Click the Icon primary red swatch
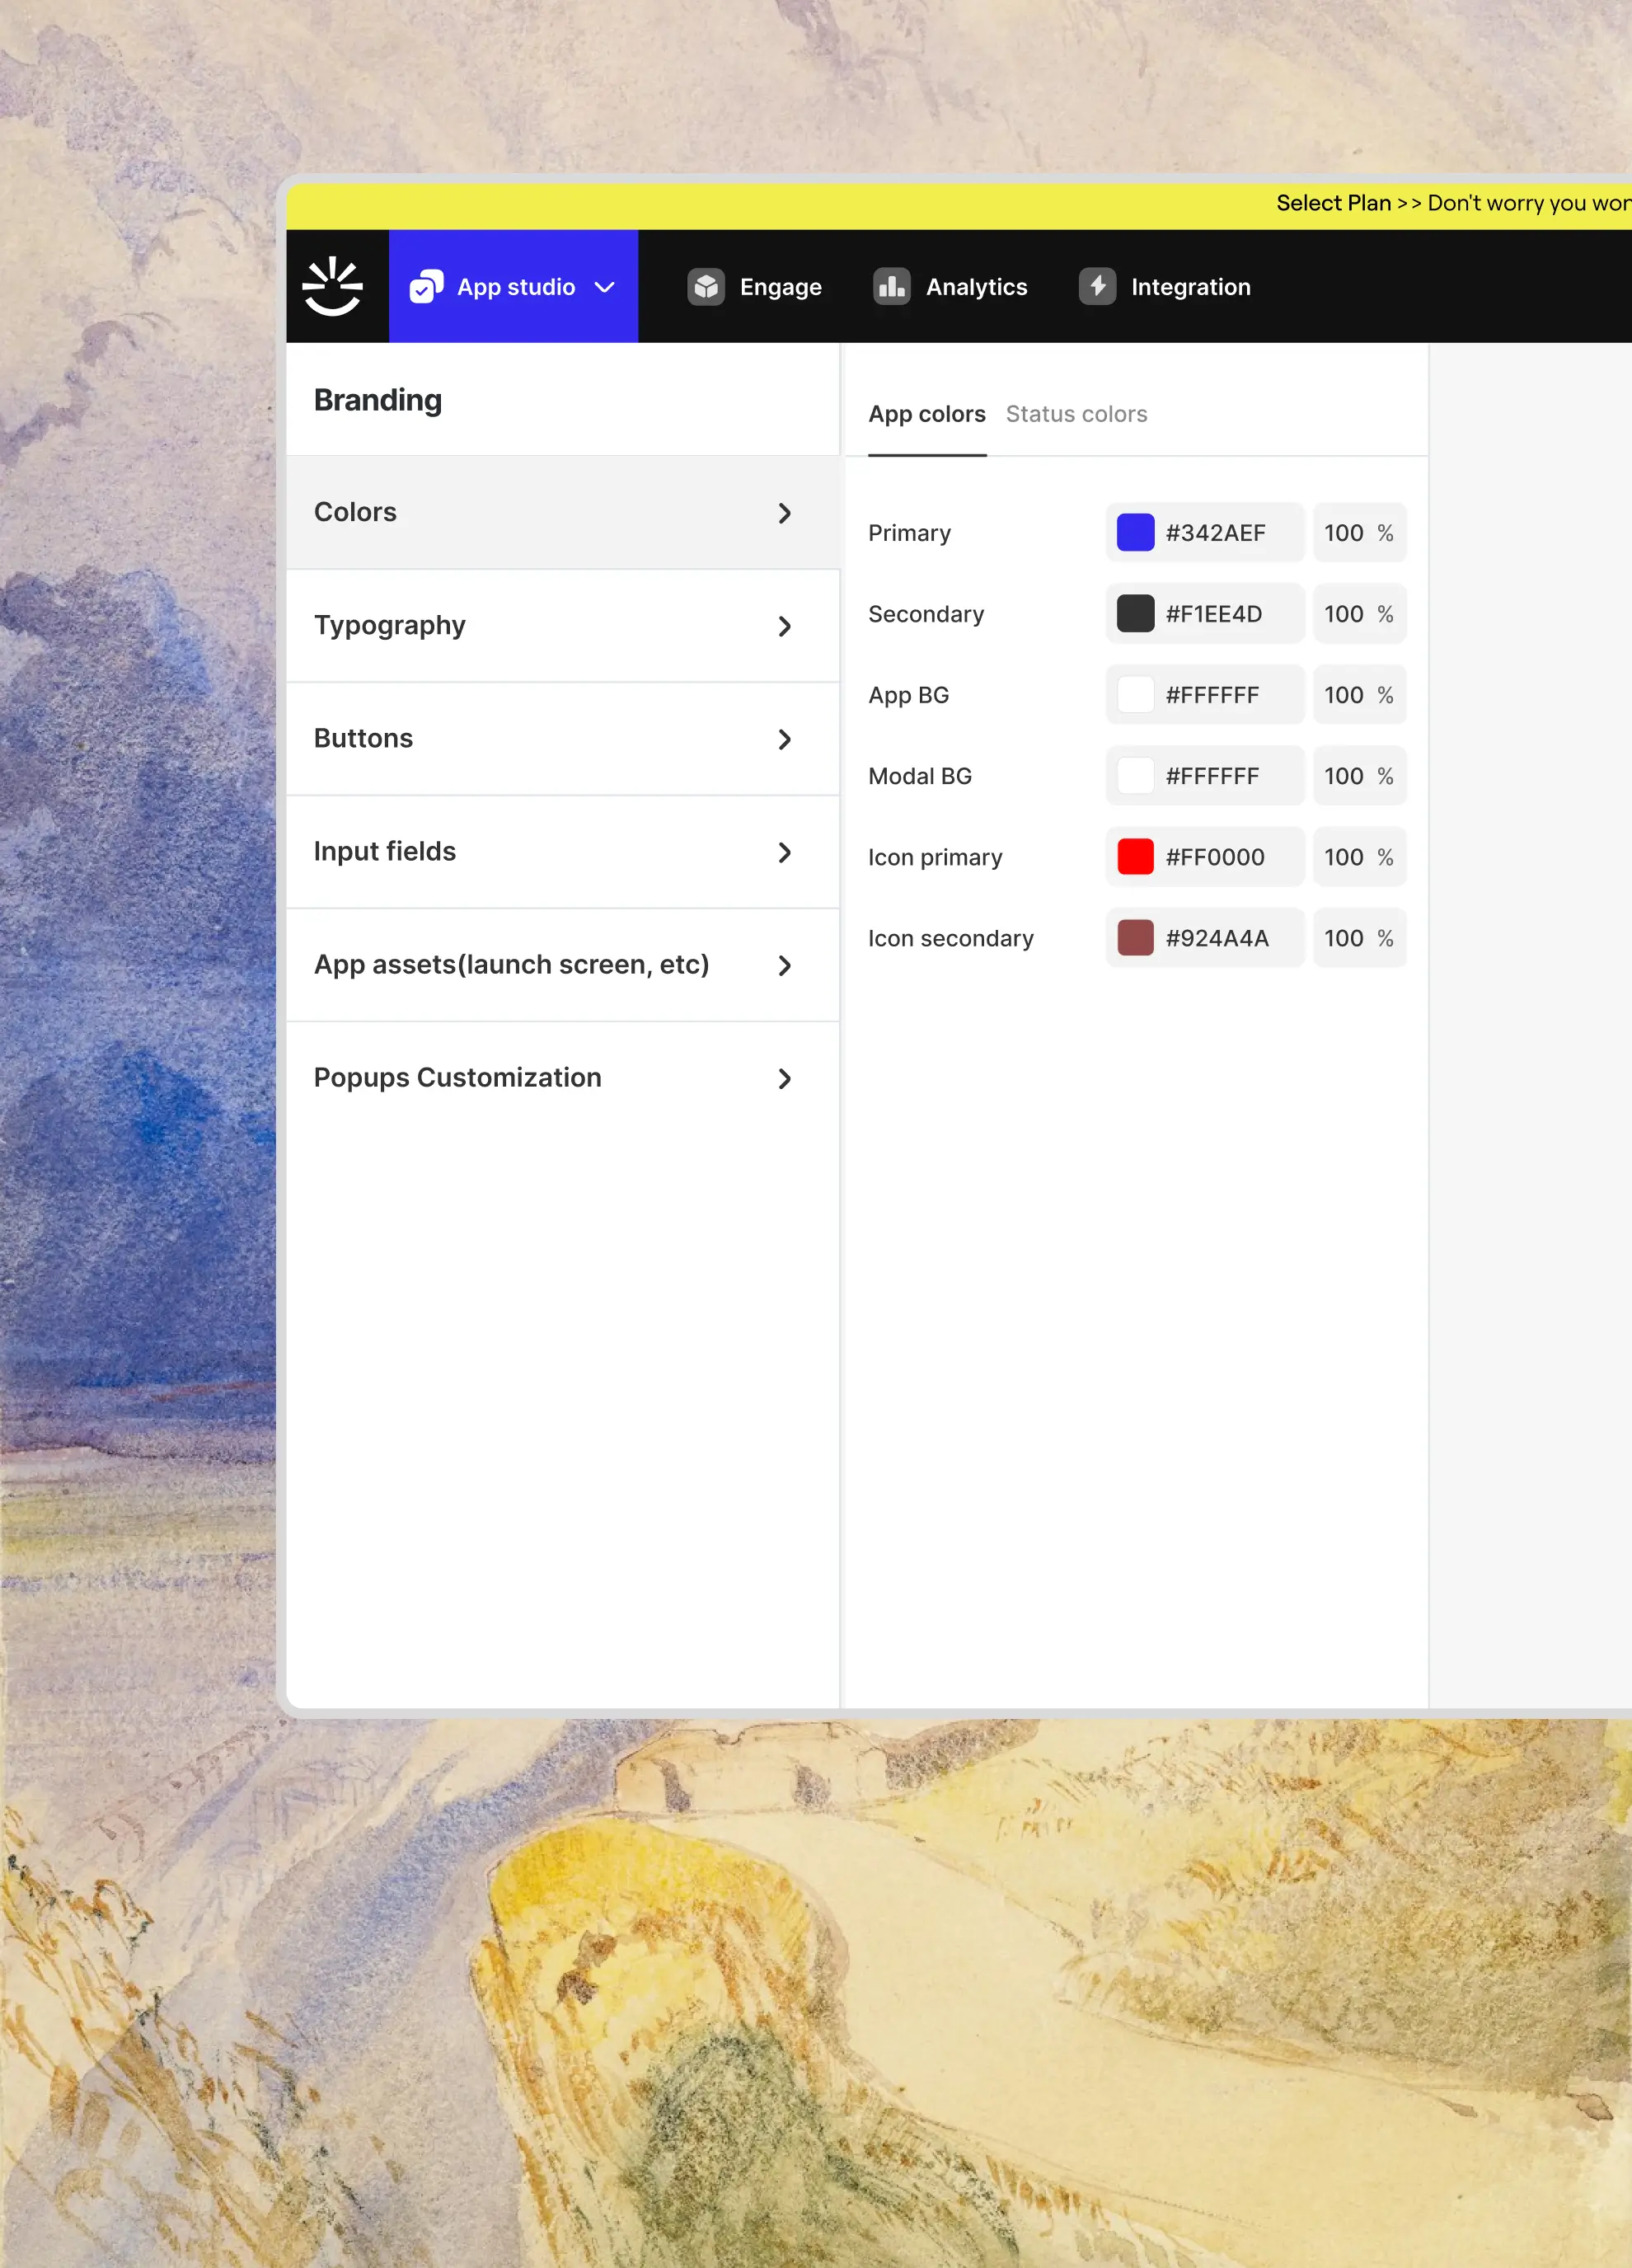Screen dimensions: 1632x2268 pos(1135,857)
